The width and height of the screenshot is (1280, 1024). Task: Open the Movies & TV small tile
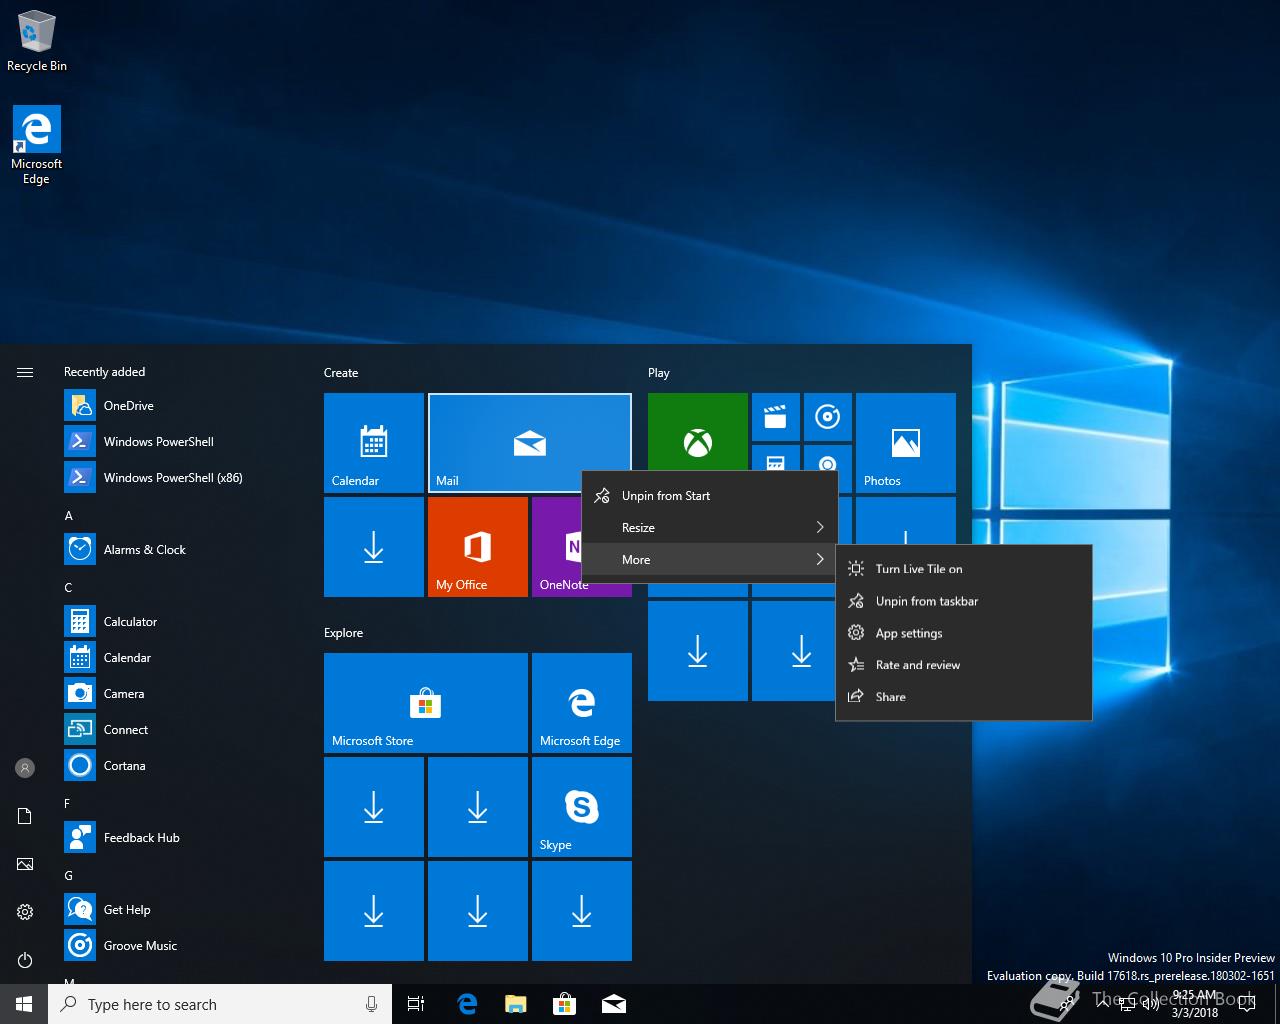click(x=776, y=417)
